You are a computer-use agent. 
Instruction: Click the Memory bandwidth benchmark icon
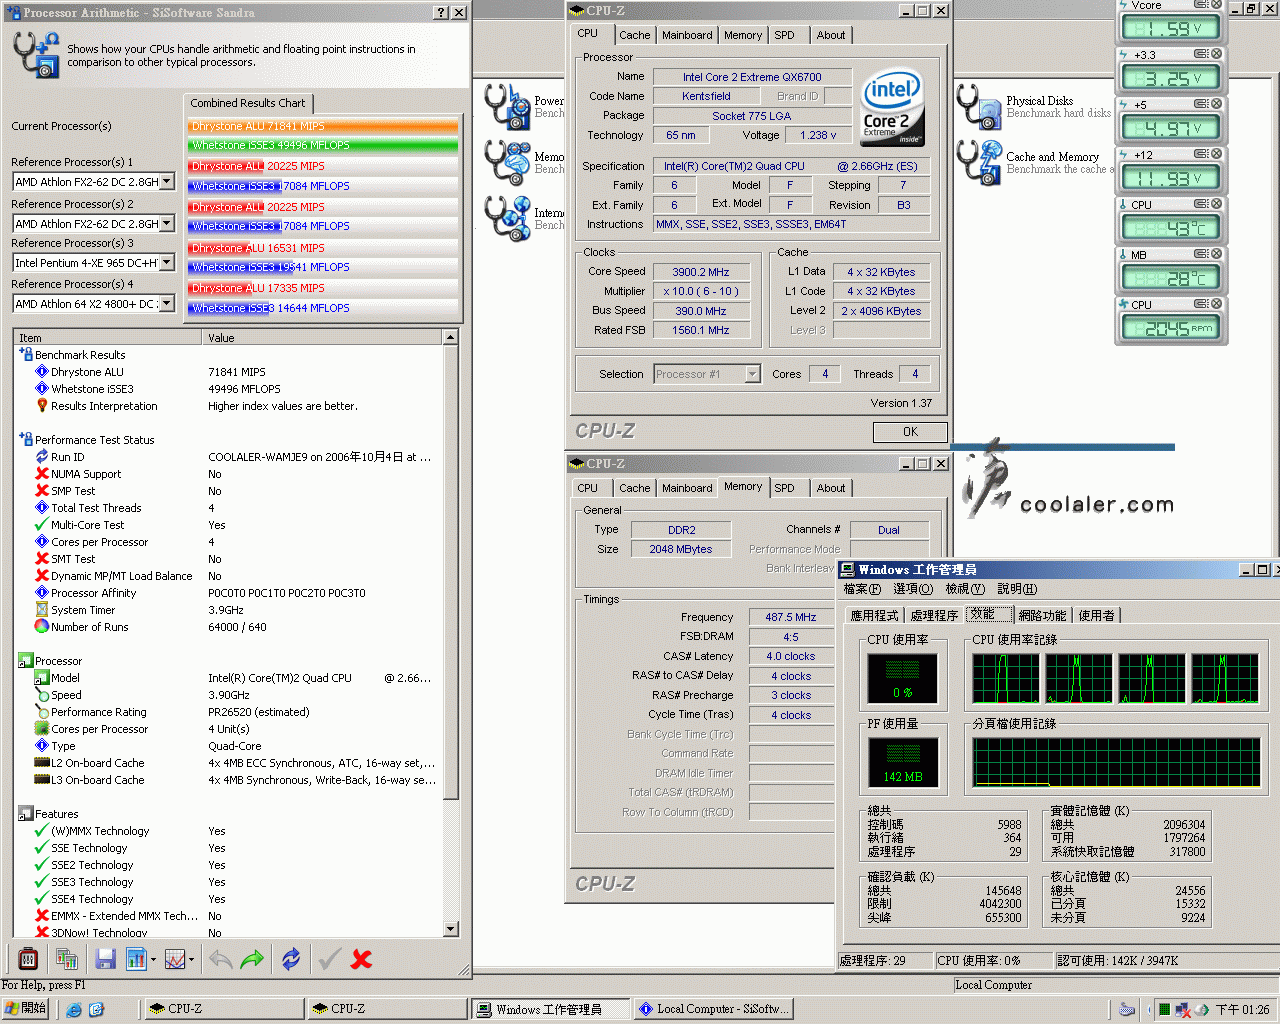pyautogui.click(x=506, y=163)
